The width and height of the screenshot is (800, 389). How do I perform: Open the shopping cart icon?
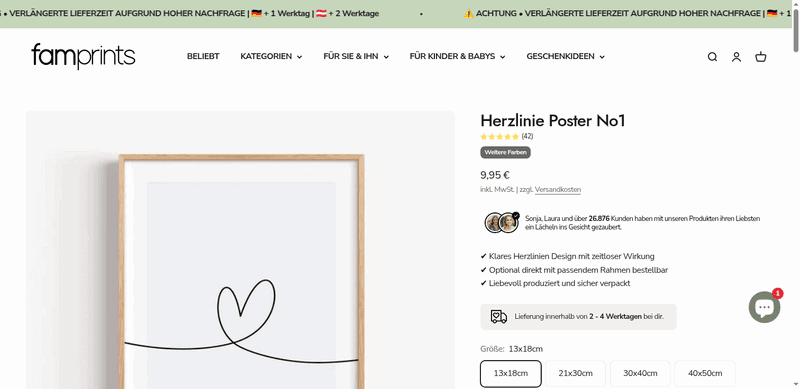761,57
